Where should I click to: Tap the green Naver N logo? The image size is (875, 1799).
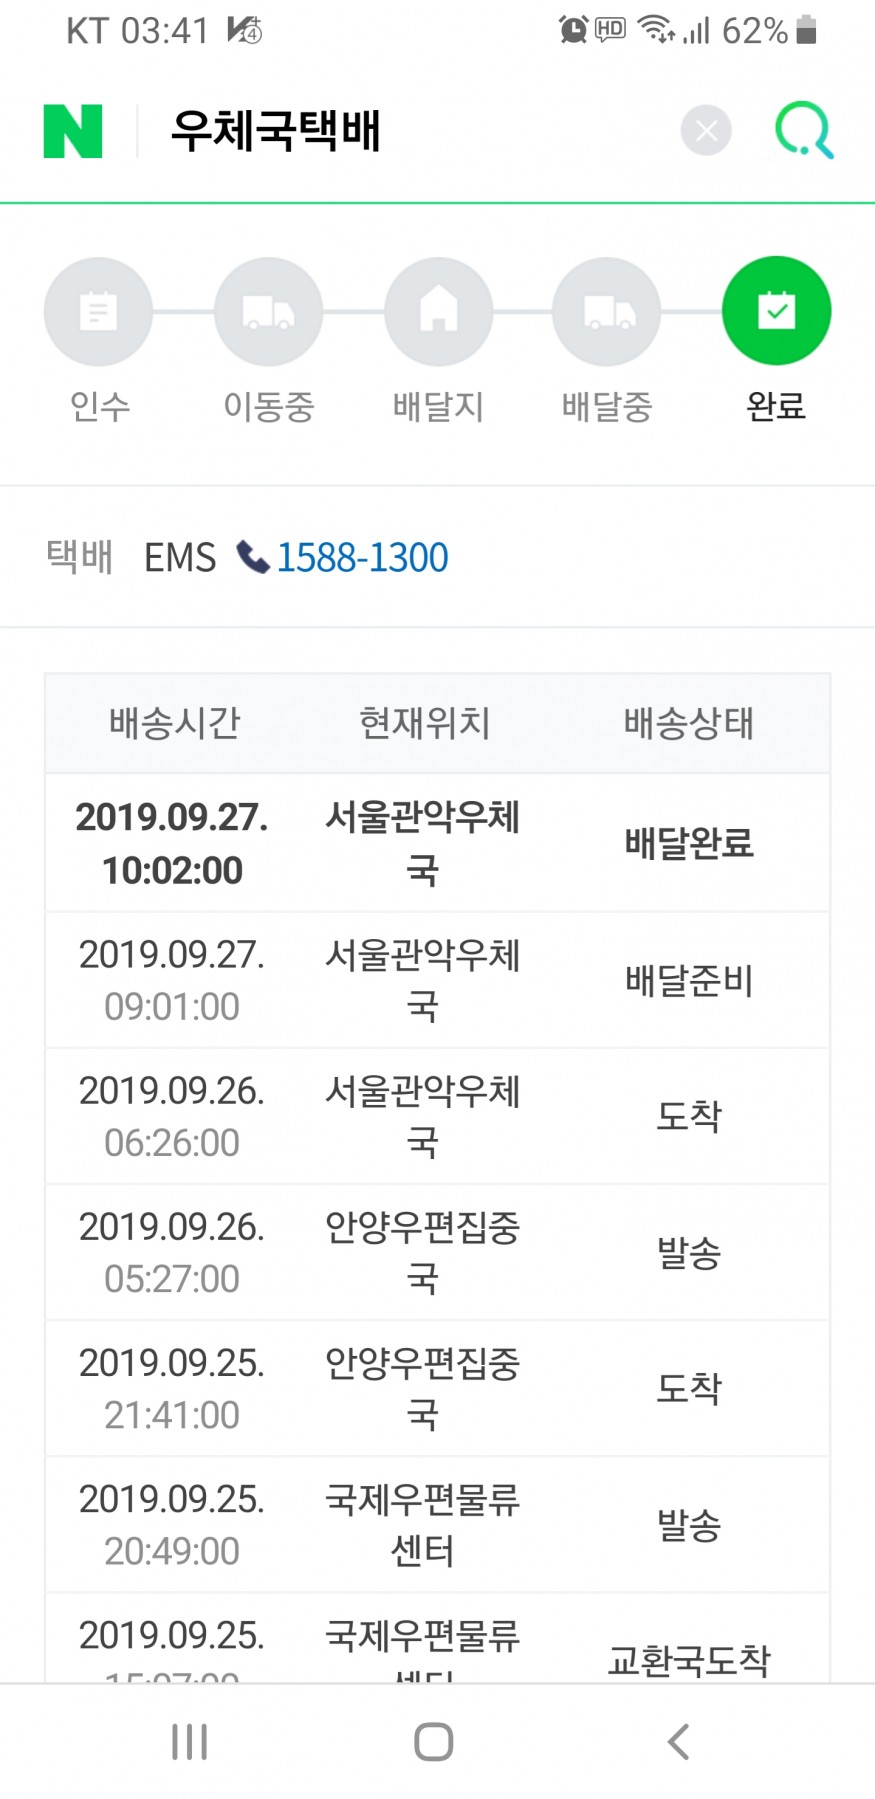click(73, 131)
